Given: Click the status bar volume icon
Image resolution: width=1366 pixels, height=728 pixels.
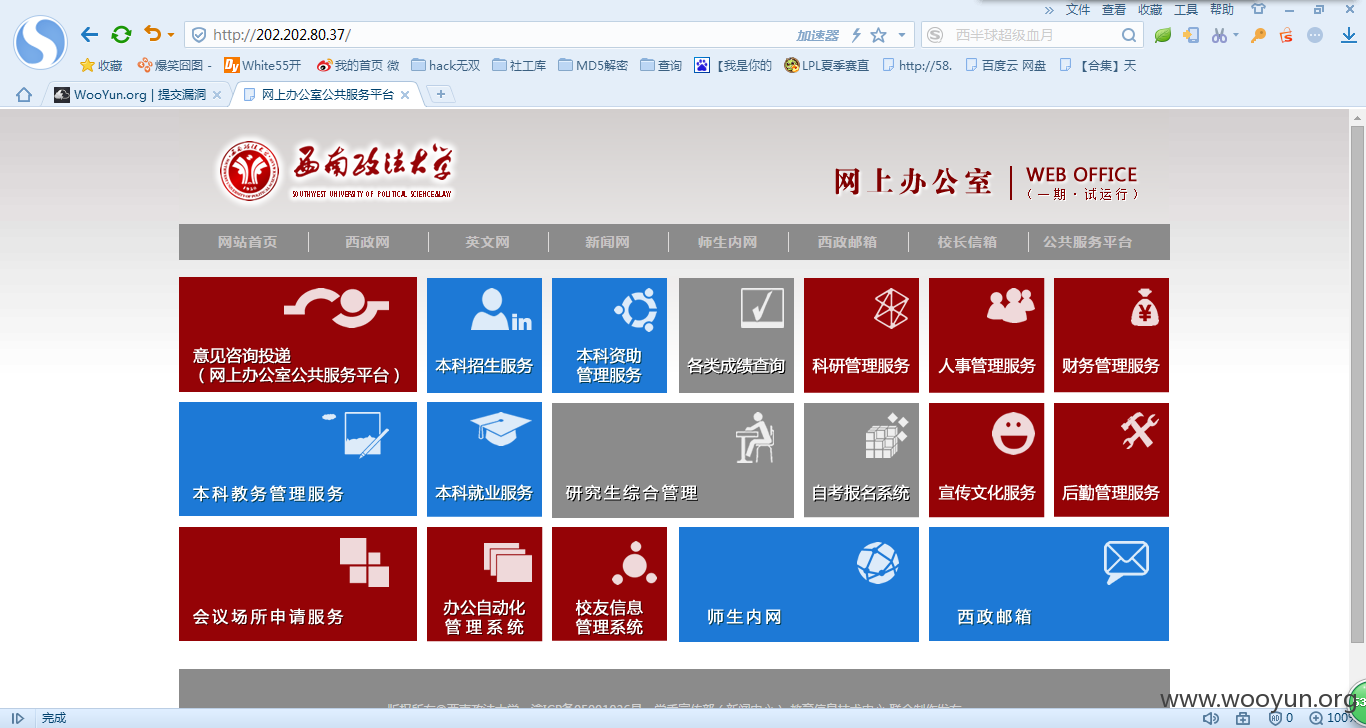Looking at the screenshot, I should (1211, 718).
